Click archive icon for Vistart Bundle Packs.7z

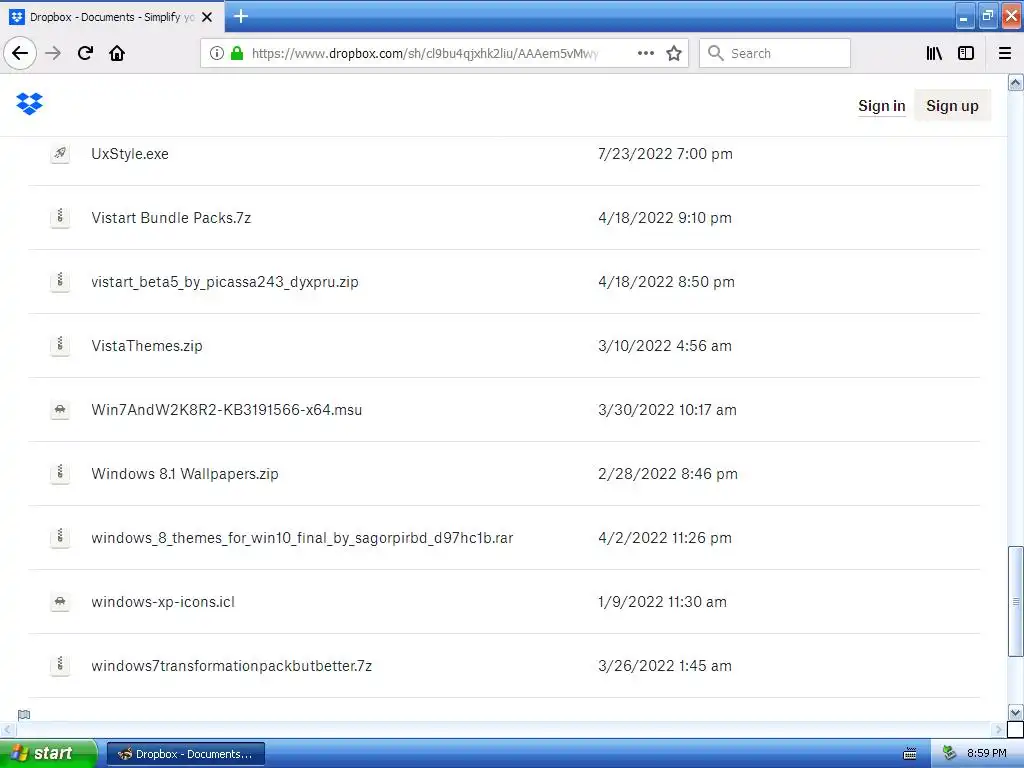point(60,217)
